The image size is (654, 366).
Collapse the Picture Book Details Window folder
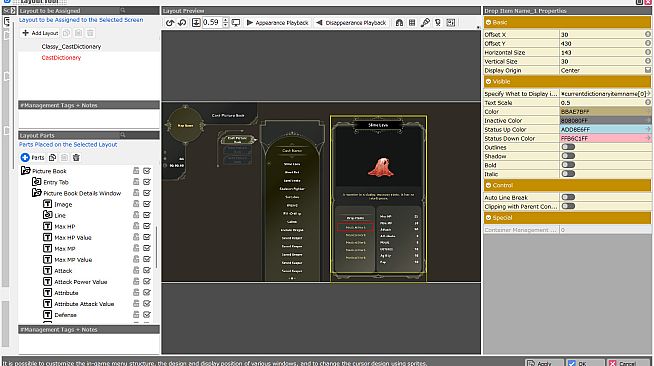pos(37,193)
